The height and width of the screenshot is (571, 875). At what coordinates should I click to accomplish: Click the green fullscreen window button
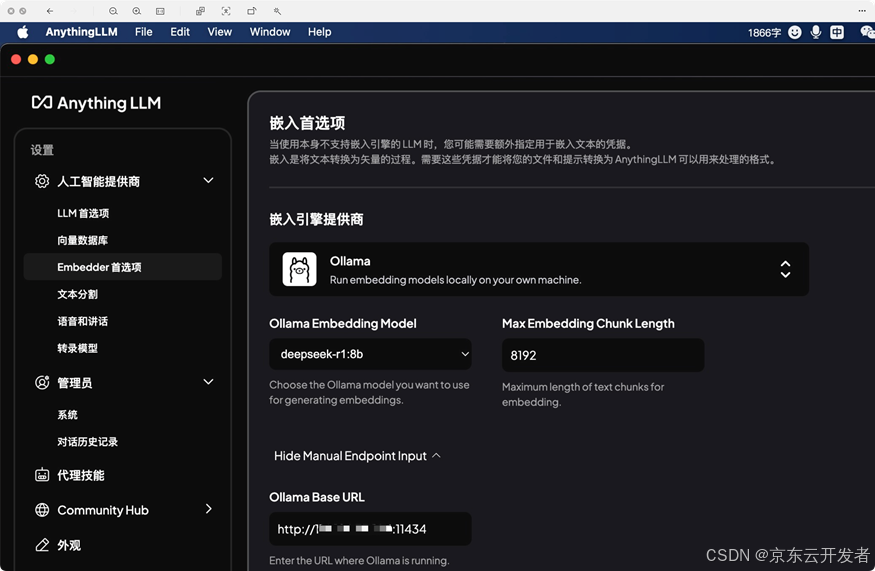coord(50,59)
